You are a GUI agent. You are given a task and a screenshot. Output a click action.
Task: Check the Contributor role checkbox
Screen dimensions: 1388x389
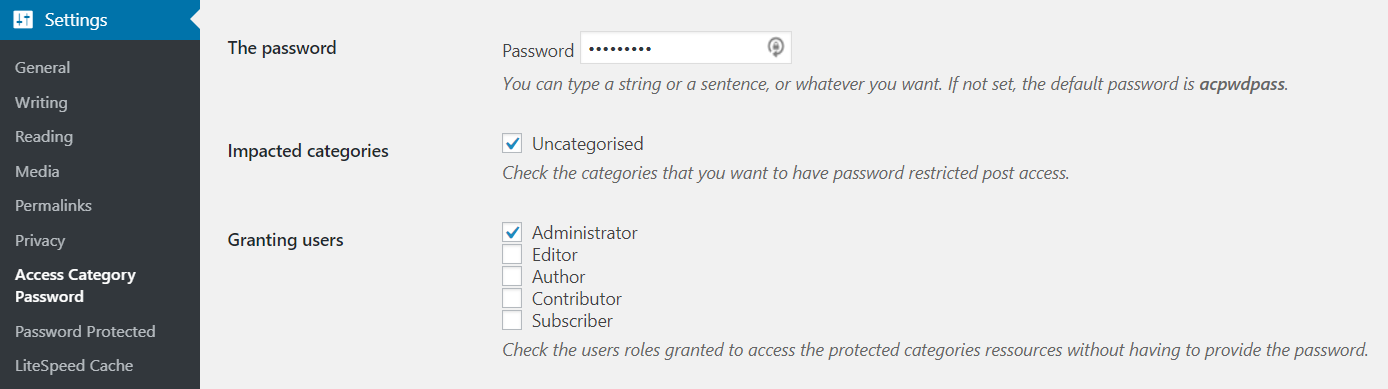[512, 298]
